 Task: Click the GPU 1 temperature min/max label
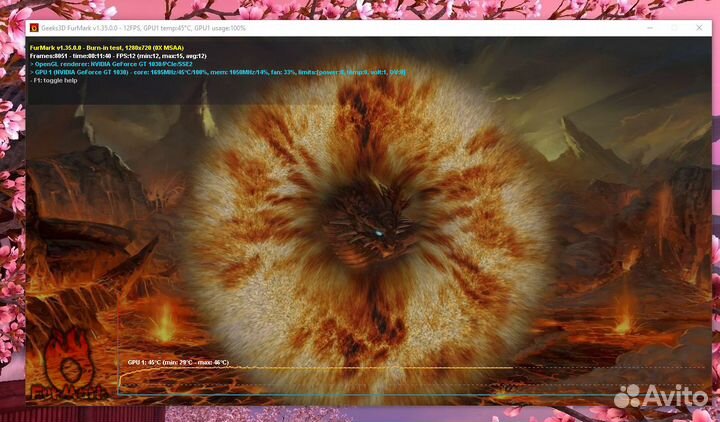[x=178, y=363]
